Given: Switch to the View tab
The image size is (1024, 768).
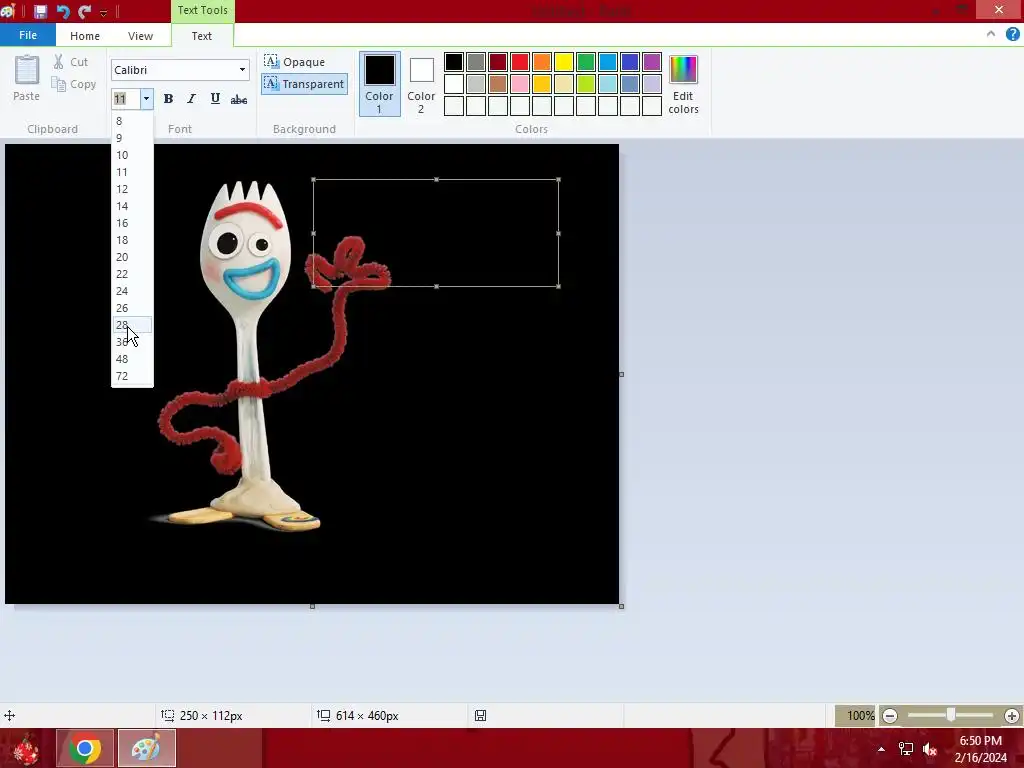Looking at the screenshot, I should pos(140,36).
